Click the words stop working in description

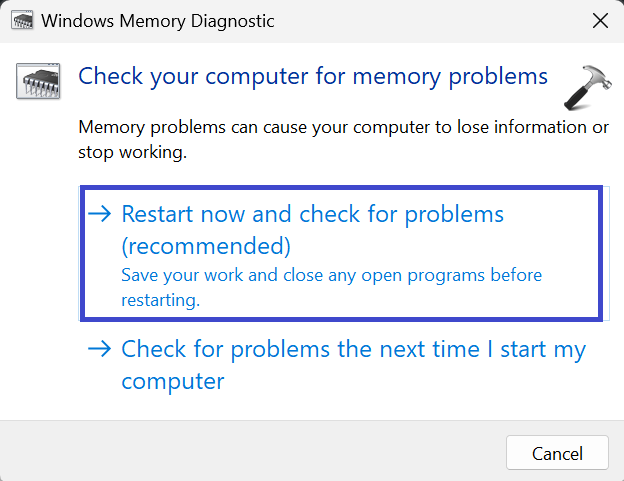133,154
